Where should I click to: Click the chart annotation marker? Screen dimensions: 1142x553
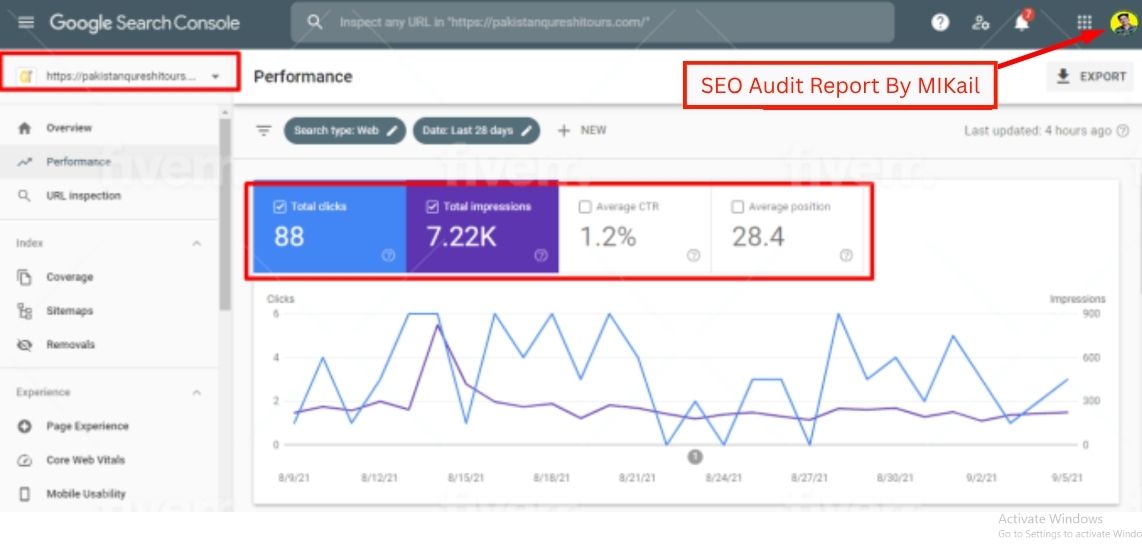[x=695, y=457]
